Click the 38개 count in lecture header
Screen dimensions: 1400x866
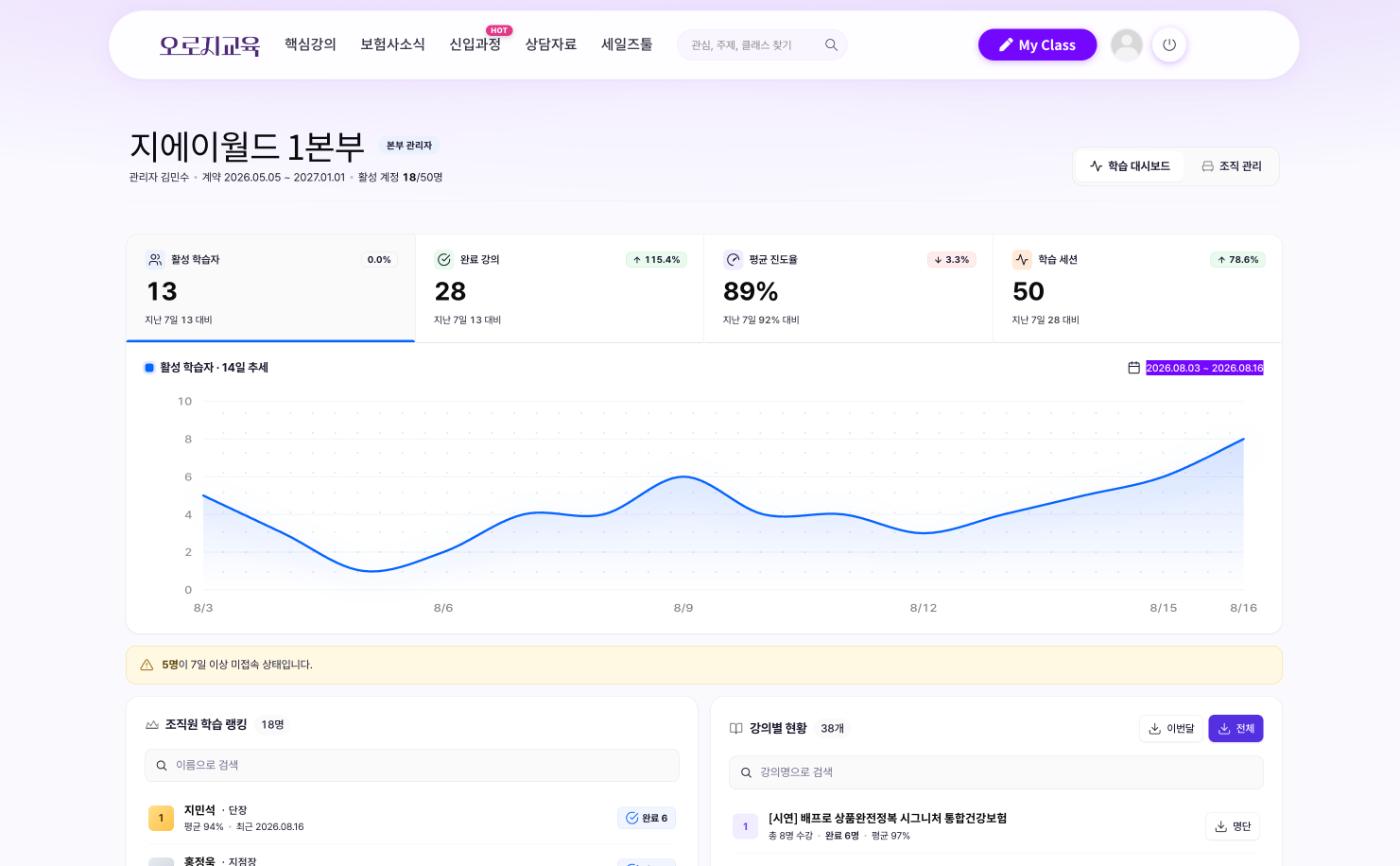click(832, 729)
